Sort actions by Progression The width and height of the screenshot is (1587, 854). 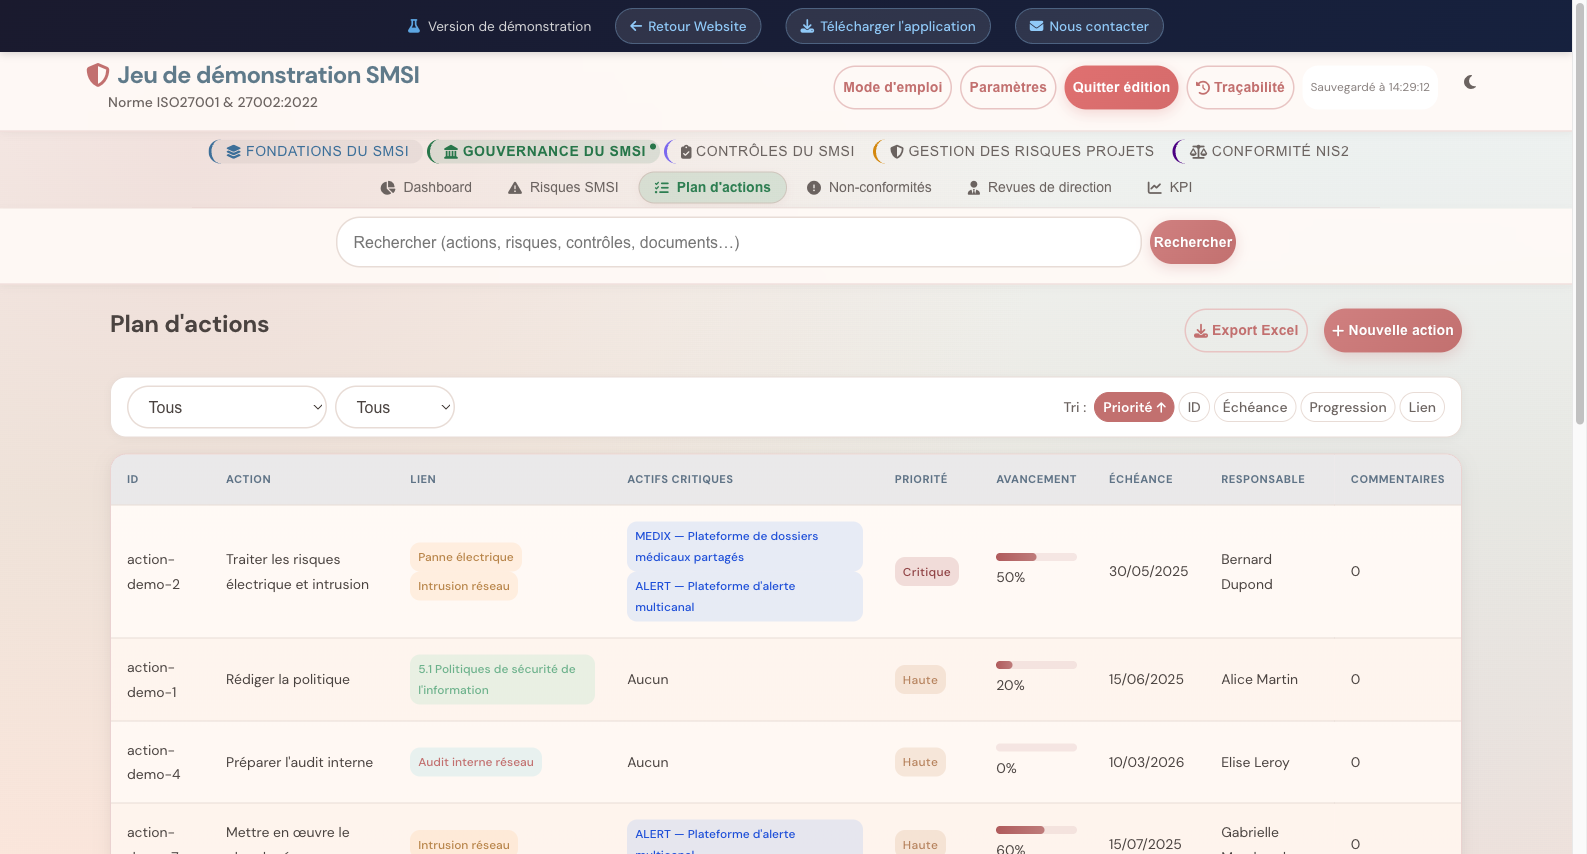(1347, 407)
